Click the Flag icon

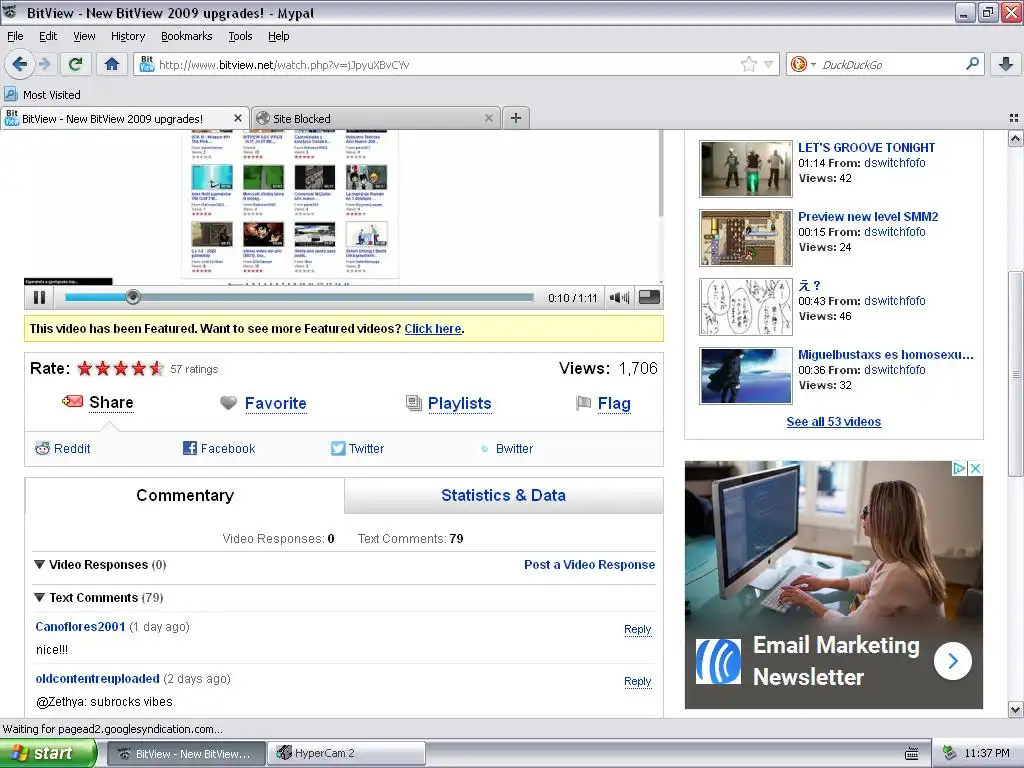[583, 403]
